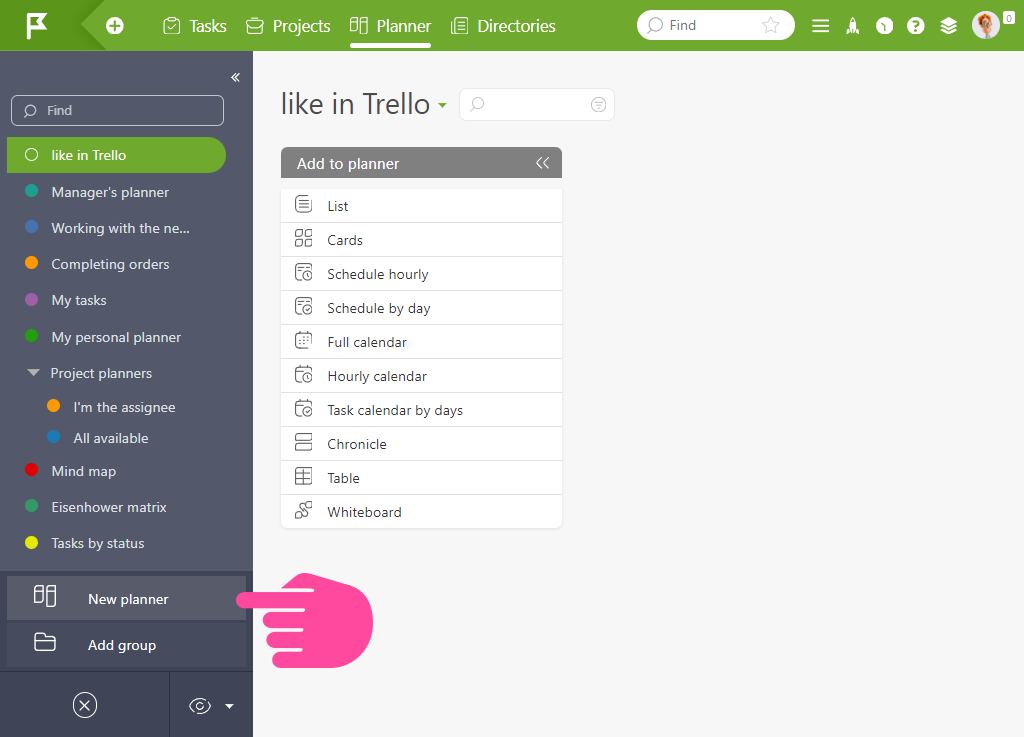Open My personal planner
Screen dimensions: 1024x737
click(x=116, y=337)
